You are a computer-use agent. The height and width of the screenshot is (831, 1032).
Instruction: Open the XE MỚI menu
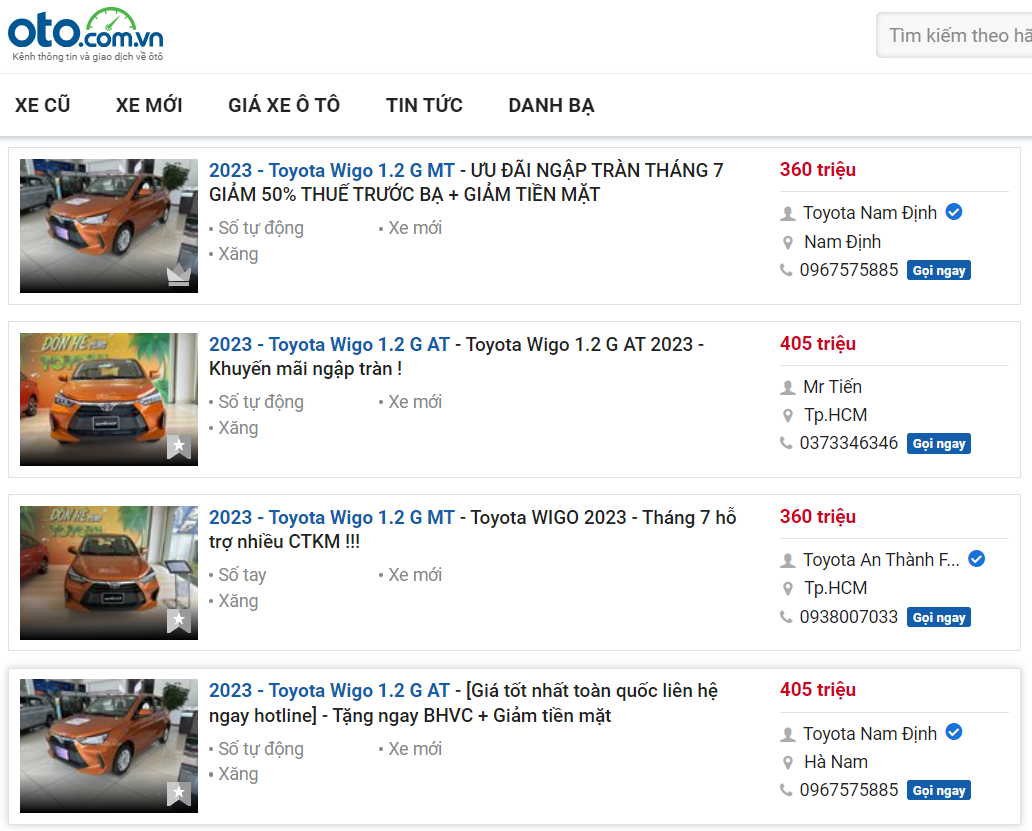point(149,105)
